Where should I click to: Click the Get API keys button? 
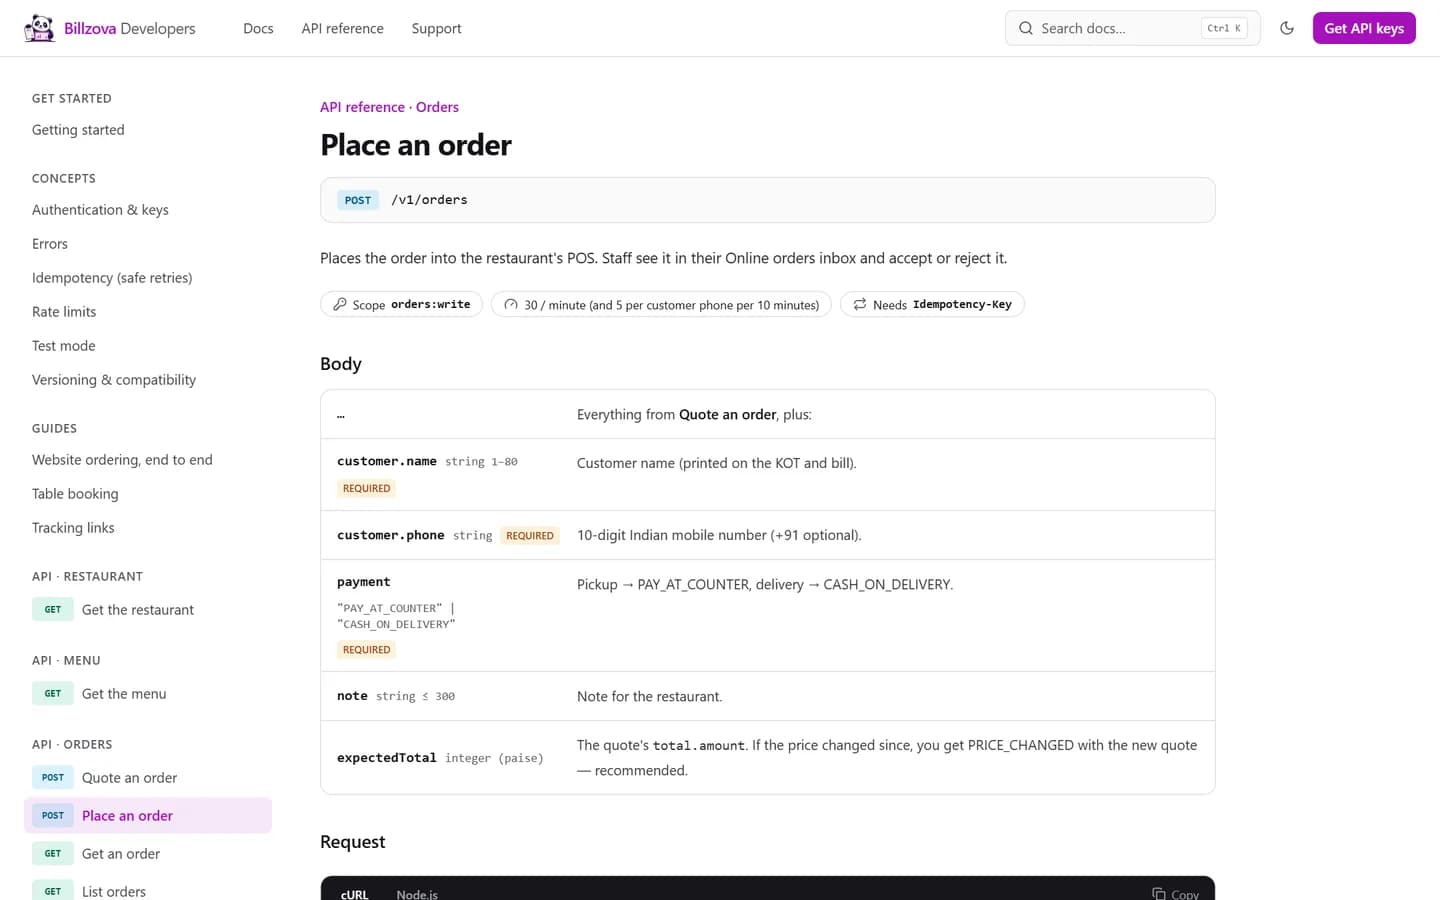(1364, 28)
